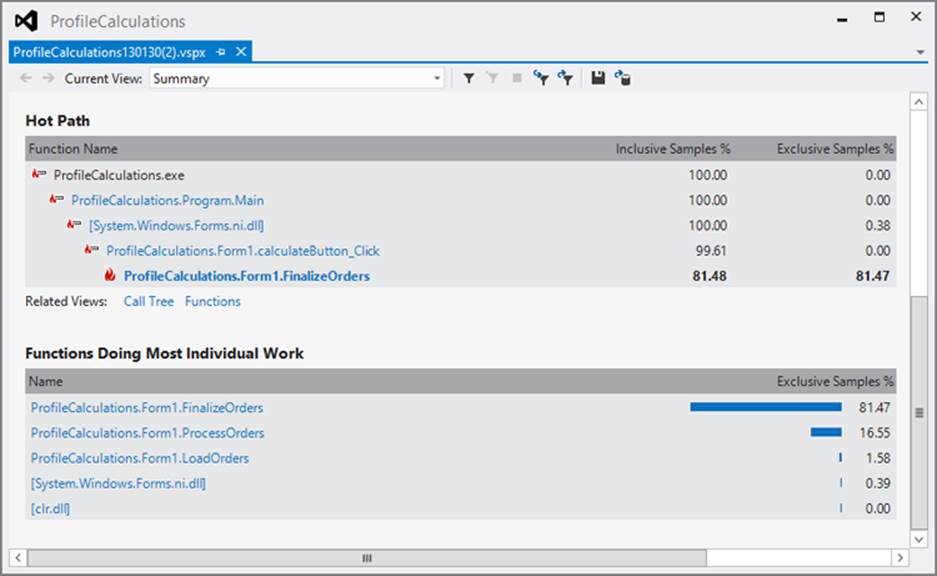Click the Name column header in lower table
937x576 pixels.
(46, 381)
